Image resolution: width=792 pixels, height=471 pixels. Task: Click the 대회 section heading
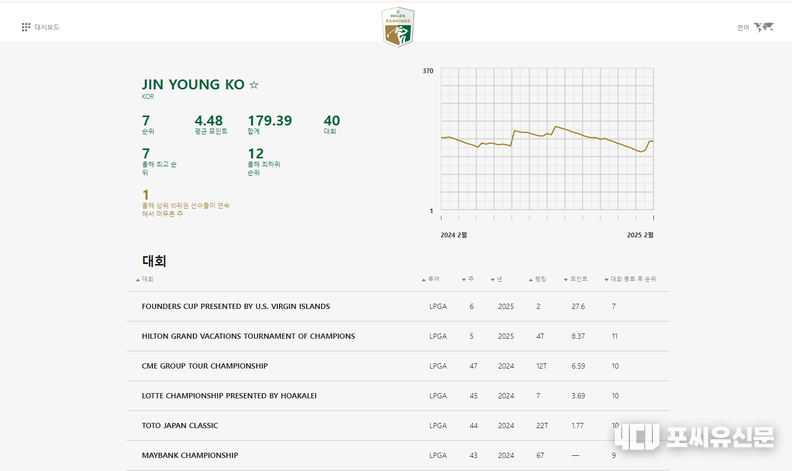(154, 261)
